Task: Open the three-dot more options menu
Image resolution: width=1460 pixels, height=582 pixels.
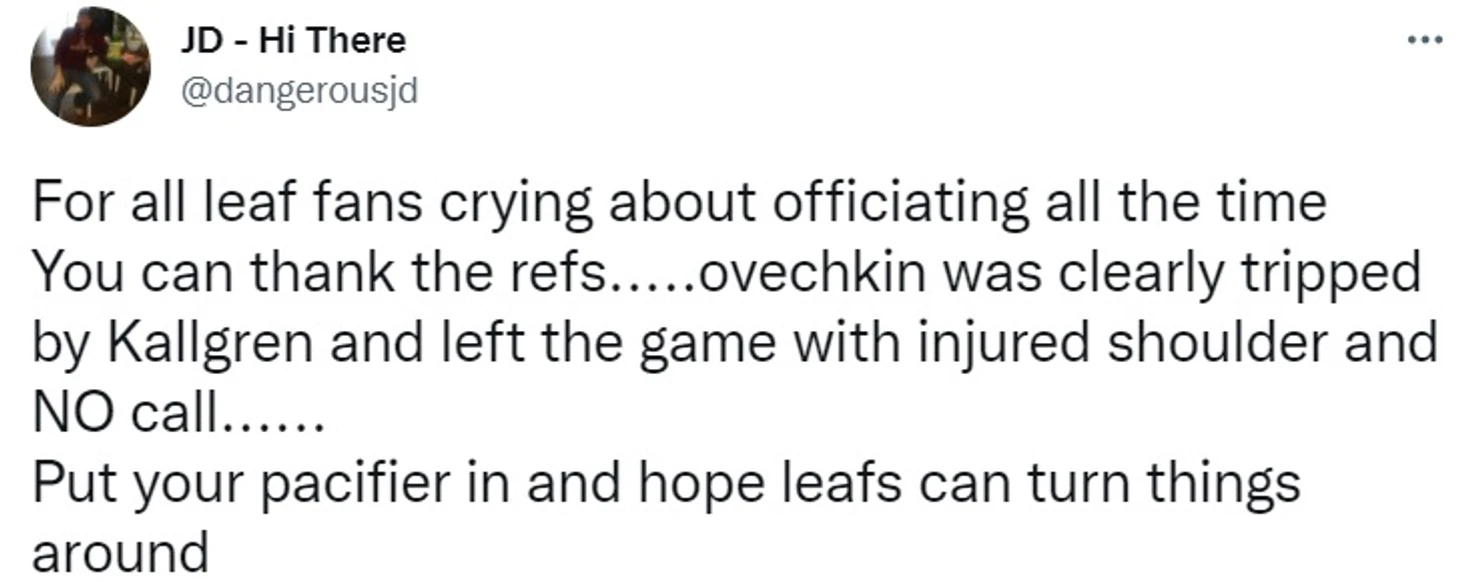Action: pyautogui.click(x=1425, y=41)
